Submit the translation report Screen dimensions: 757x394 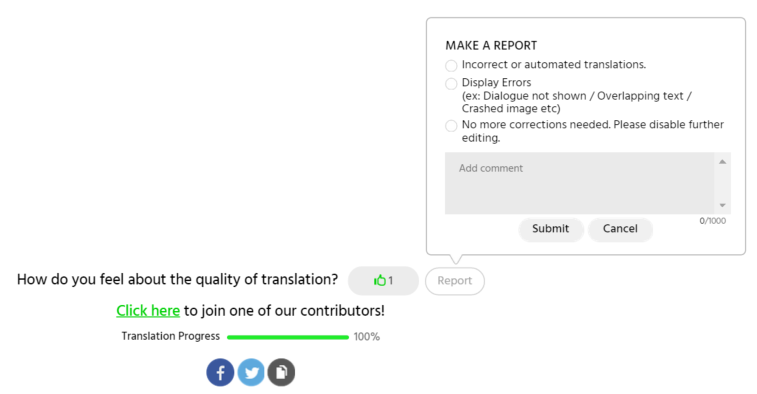coord(551,229)
